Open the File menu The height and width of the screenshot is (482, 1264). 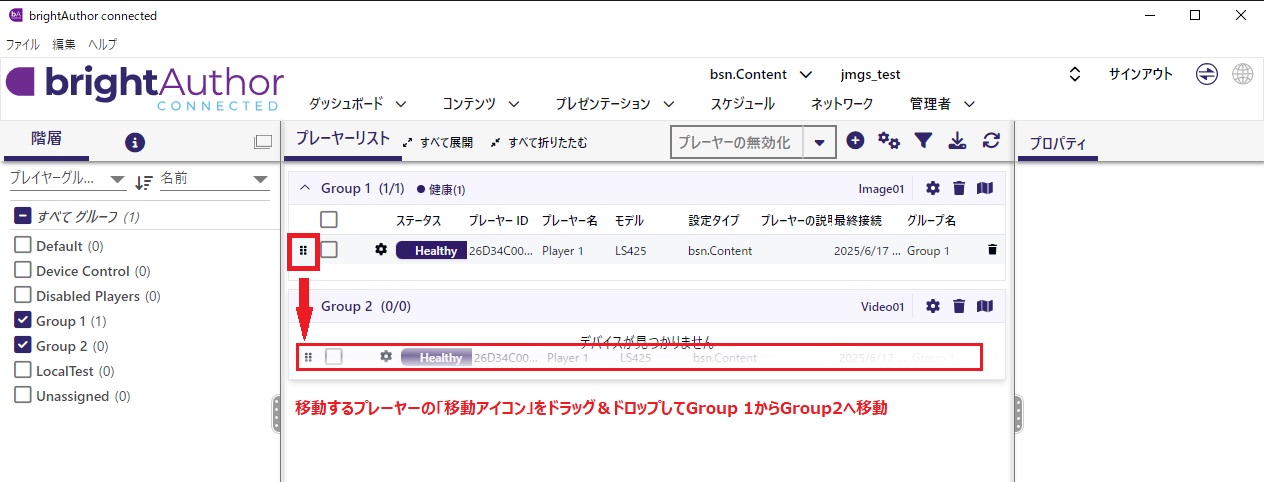click(x=23, y=44)
